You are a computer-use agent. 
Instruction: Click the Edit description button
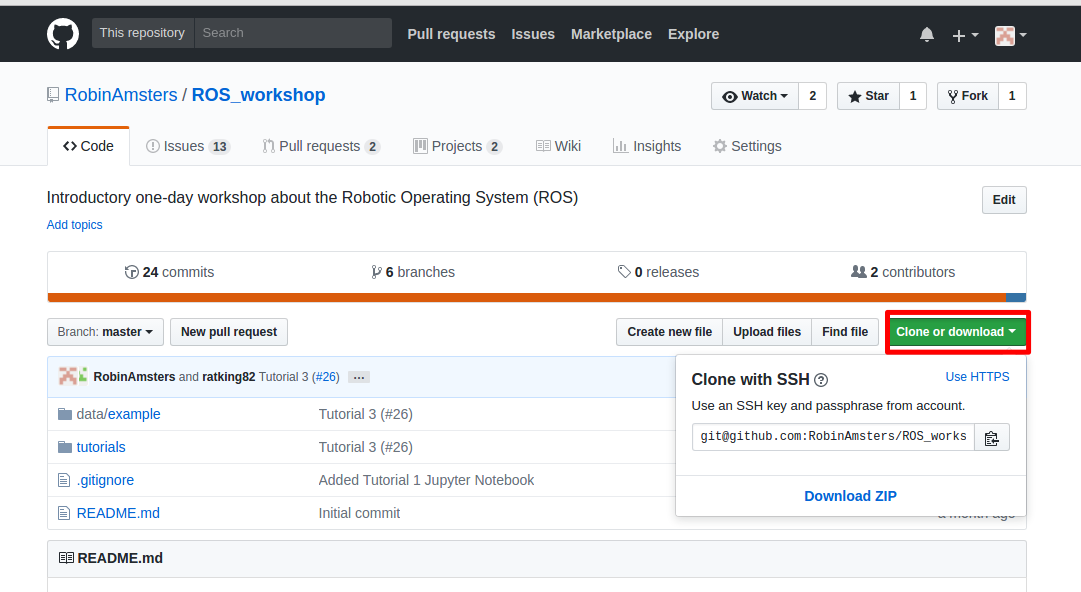click(x=1004, y=200)
